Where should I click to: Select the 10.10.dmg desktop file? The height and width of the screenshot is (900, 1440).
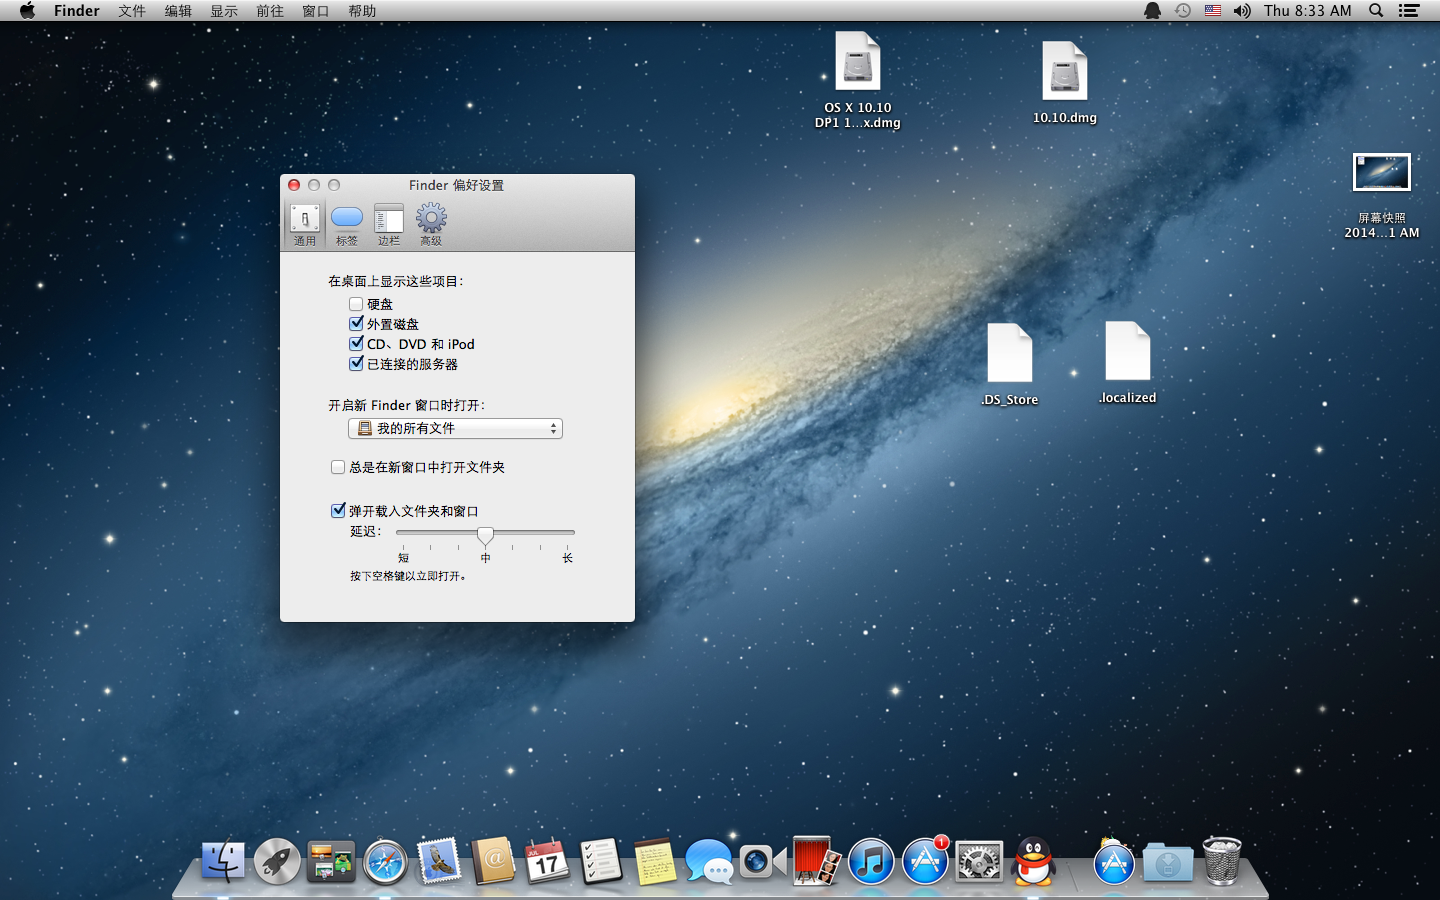pyautogui.click(x=1065, y=71)
